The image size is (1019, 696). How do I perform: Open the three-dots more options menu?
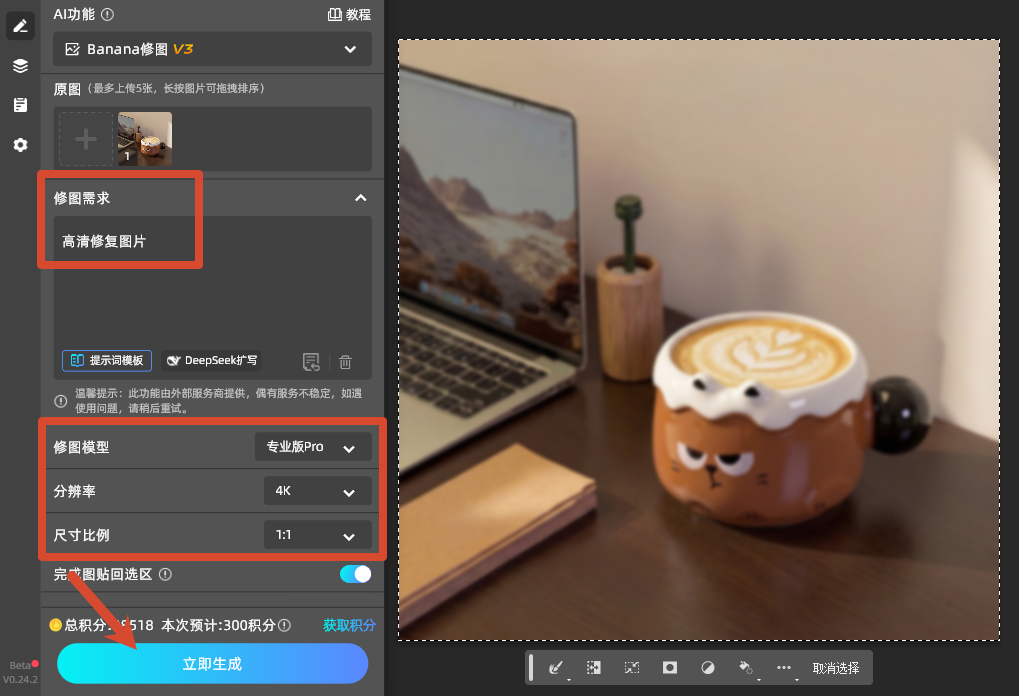[x=784, y=667]
